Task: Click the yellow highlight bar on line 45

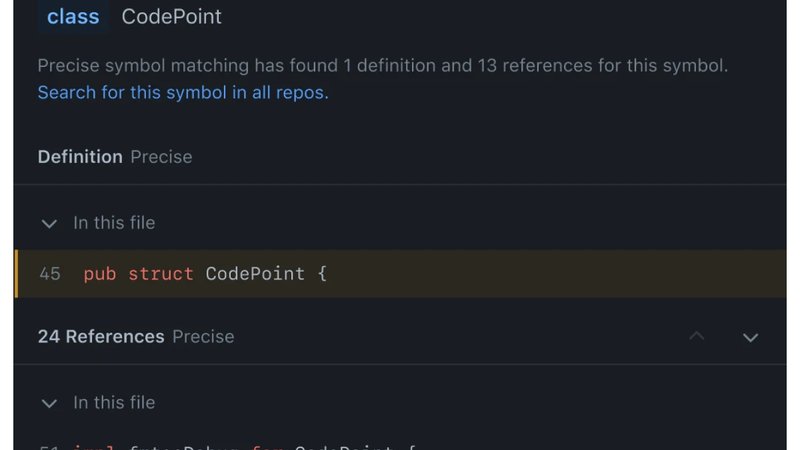Action: (16, 273)
